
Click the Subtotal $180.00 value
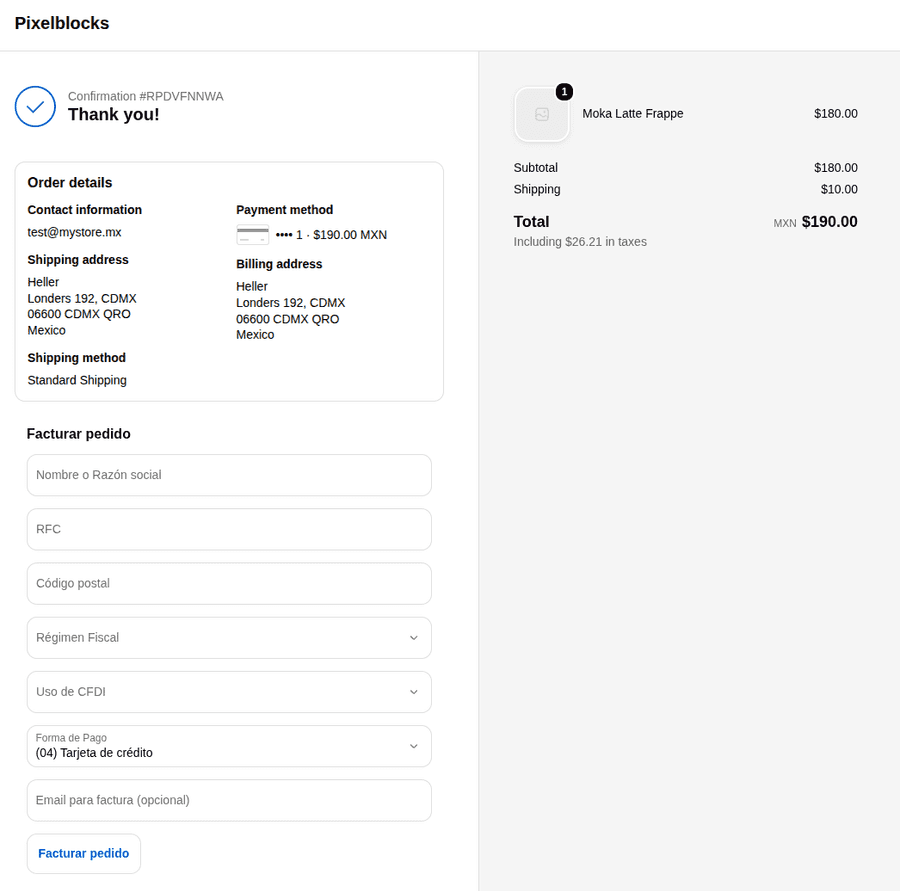836,168
